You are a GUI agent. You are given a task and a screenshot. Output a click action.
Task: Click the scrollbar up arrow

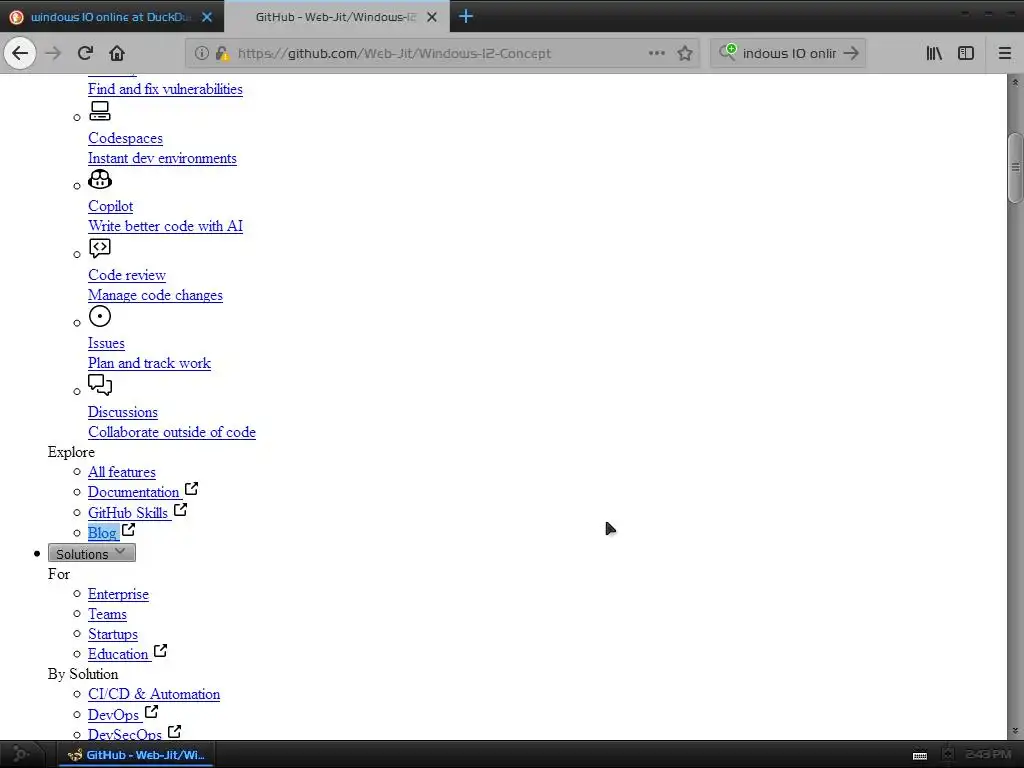point(1015,82)
